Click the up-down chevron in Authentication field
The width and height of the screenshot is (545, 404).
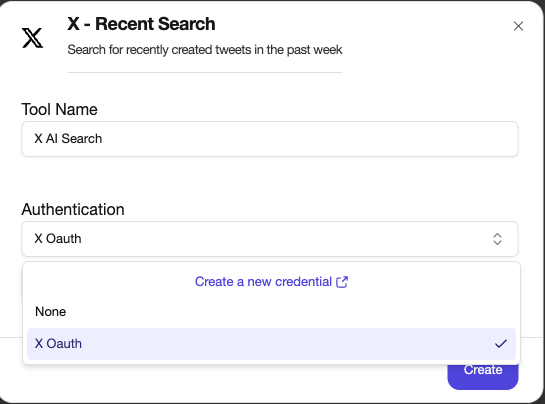pos(497,239)
